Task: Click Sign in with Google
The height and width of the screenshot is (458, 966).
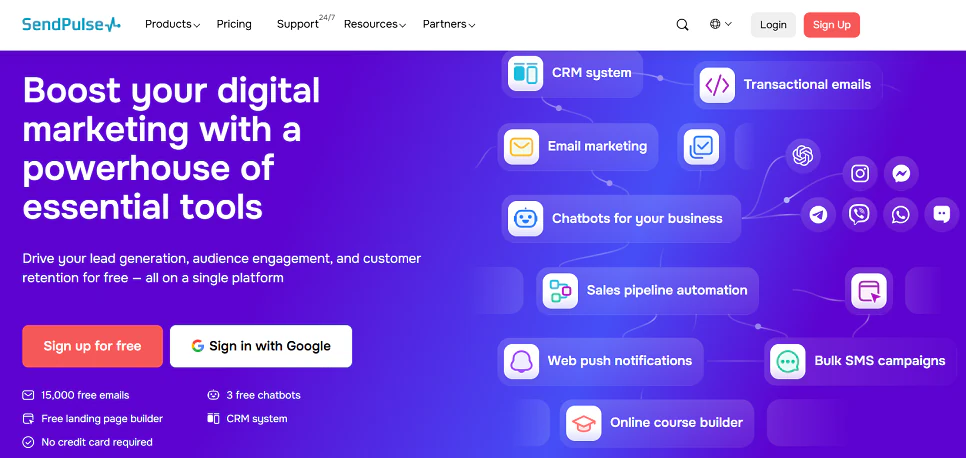Action: pyautogui.click(x=261, y=346)
